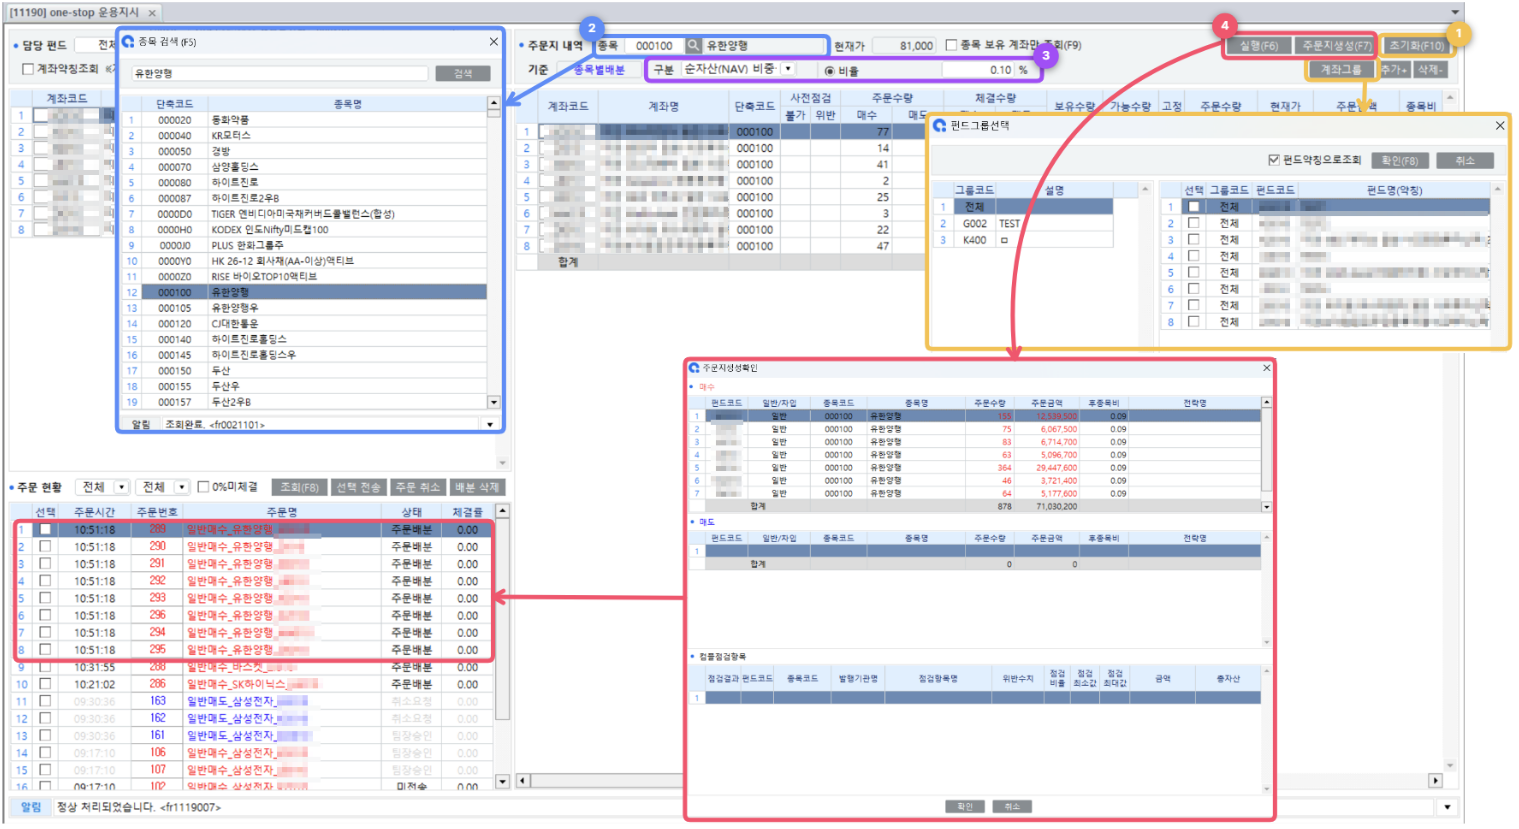The image size is (1519, 829).
Task: Check the 선택 box for order 289
Action: [45, 530]
